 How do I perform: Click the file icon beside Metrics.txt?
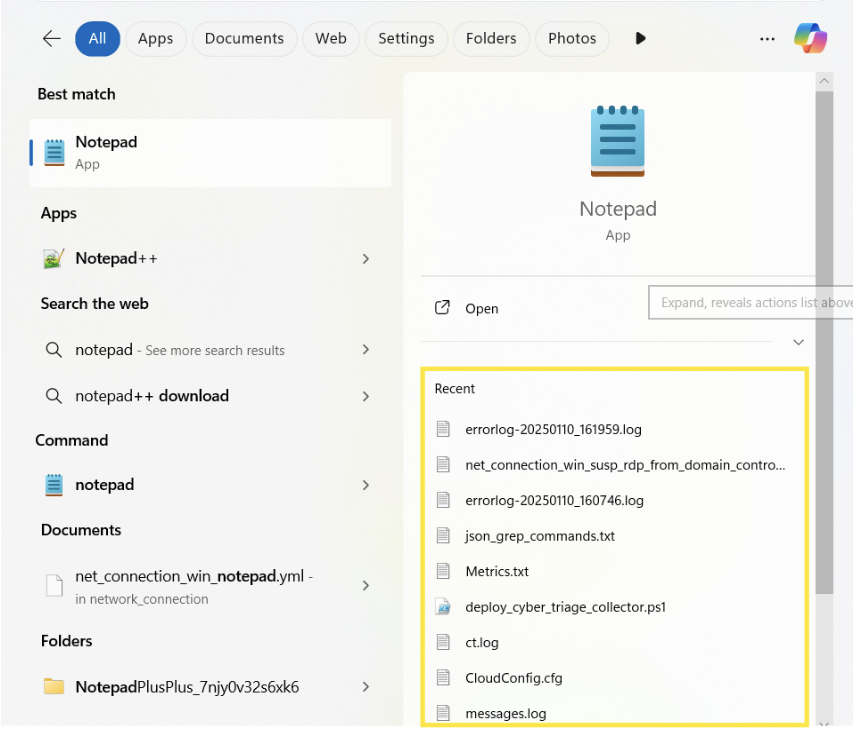(444, 572)
